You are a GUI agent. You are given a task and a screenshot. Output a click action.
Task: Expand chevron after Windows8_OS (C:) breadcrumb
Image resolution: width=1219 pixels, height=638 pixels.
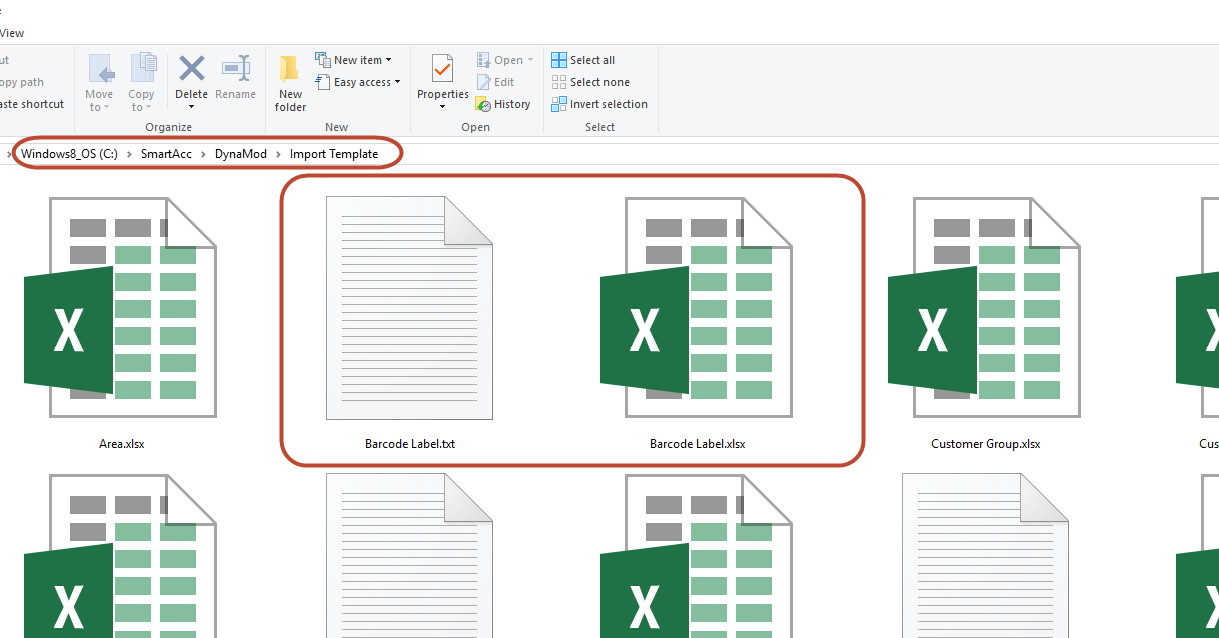(x=129, y=154)
